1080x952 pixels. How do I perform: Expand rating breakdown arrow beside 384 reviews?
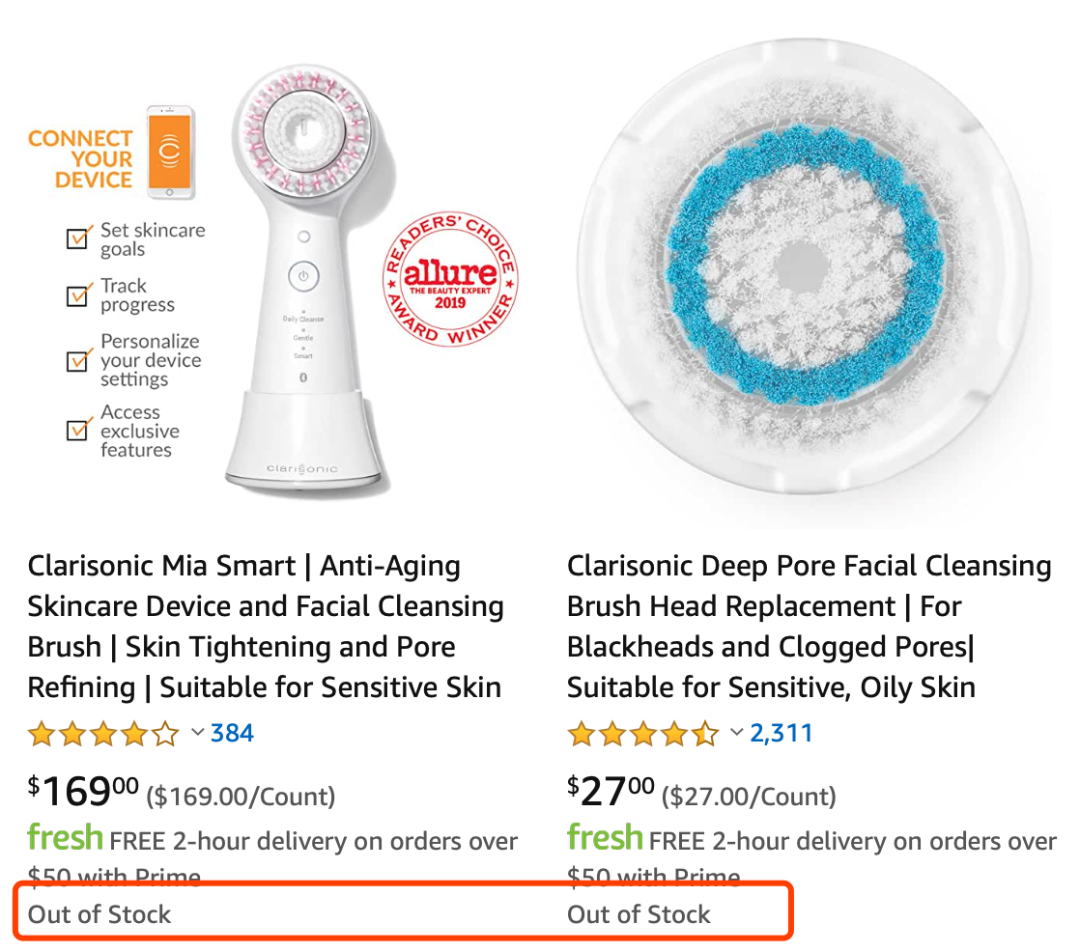(197, 734)
